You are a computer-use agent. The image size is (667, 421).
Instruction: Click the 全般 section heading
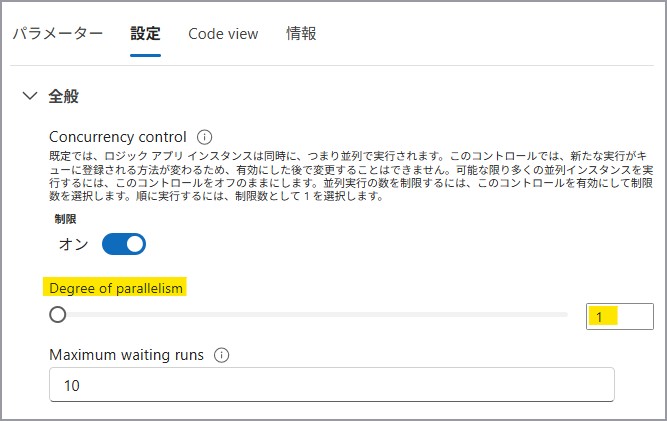(x=64, y=97)
